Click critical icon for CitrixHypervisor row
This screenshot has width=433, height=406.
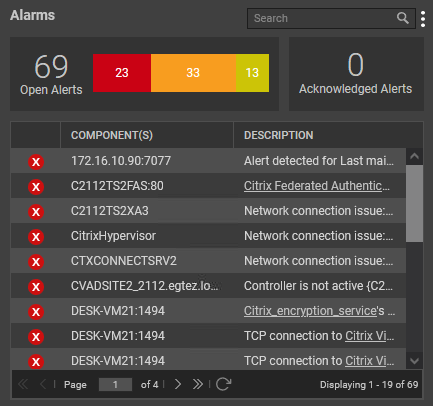tap(36, 237)
